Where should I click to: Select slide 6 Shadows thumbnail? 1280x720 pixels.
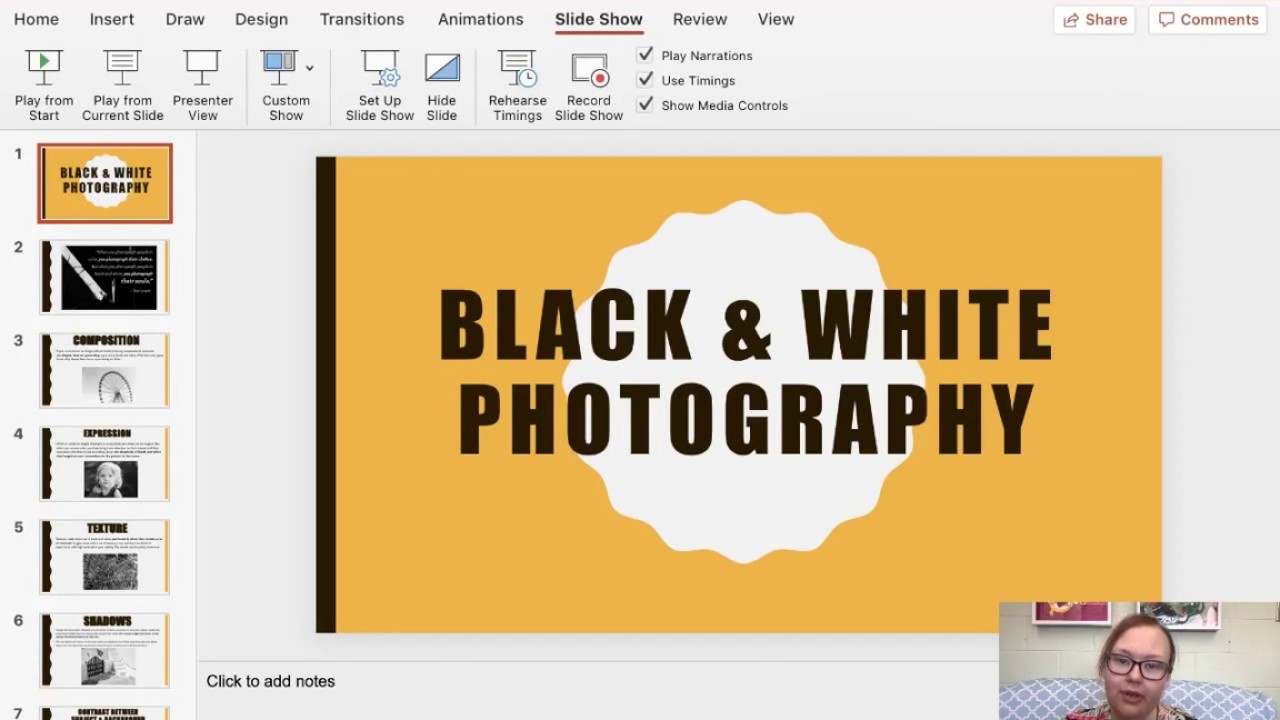(x=105, y=650)
